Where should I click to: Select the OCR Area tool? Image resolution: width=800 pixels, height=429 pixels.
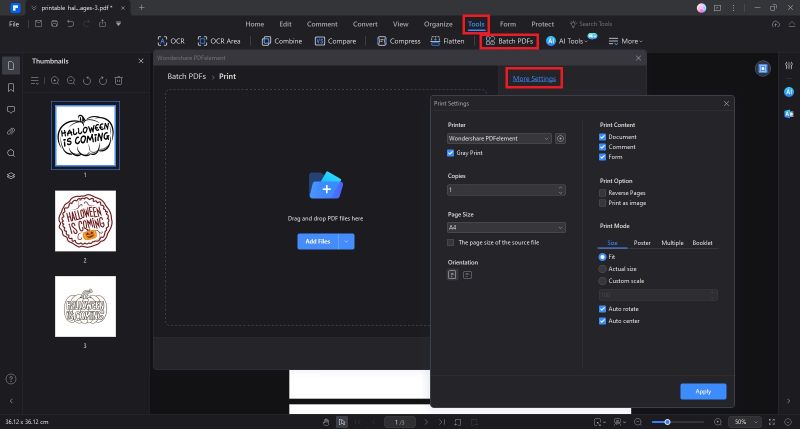click(x=219, y=41)
